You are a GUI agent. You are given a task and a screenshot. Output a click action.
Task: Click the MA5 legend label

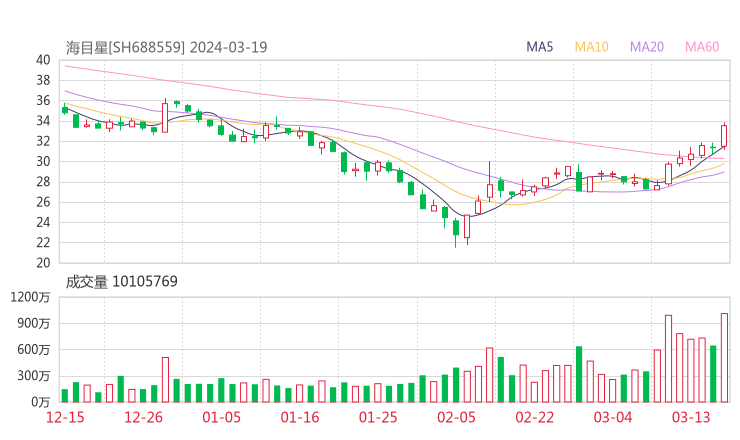(x=539, y=47)
